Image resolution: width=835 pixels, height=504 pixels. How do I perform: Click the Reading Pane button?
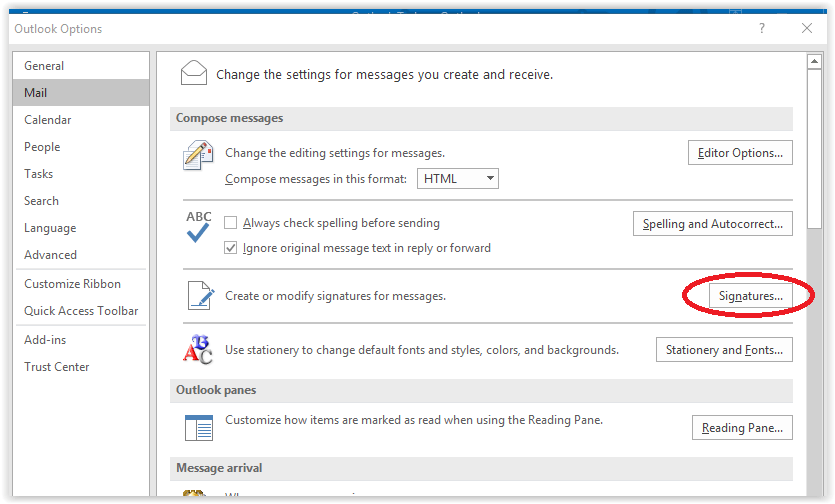tap(742, 428)
